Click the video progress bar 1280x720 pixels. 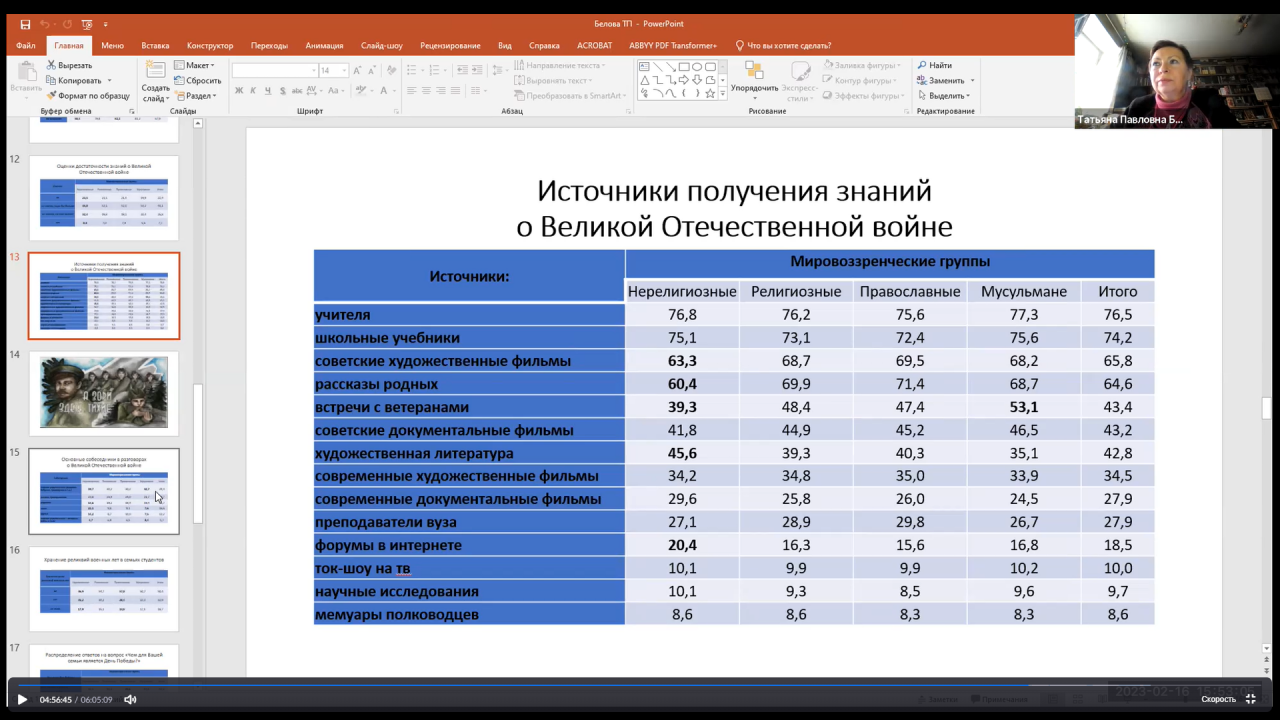pos(640,686)
